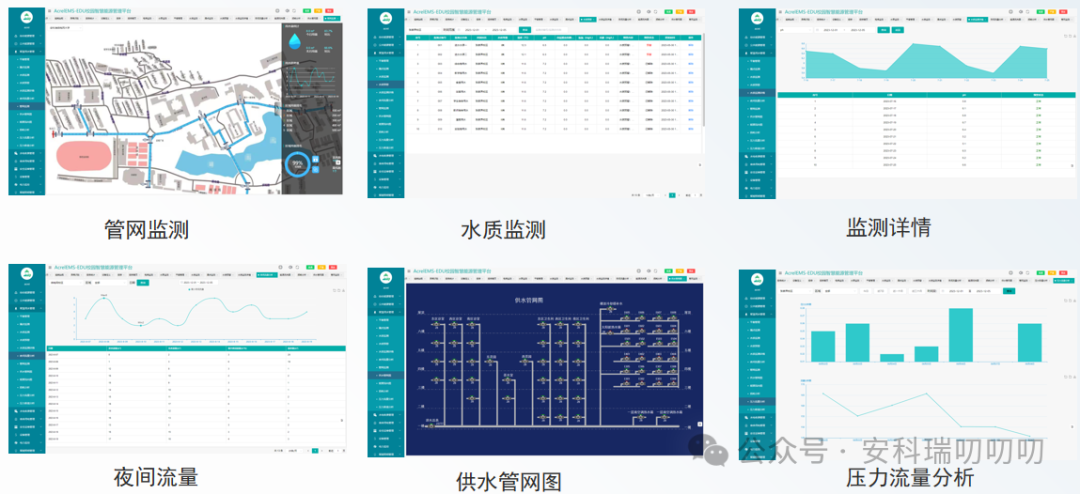1080x494 pixels.
Task: Open the region dropdown in 压力流量分析 filter bar
Action: [x=840, y=291]
